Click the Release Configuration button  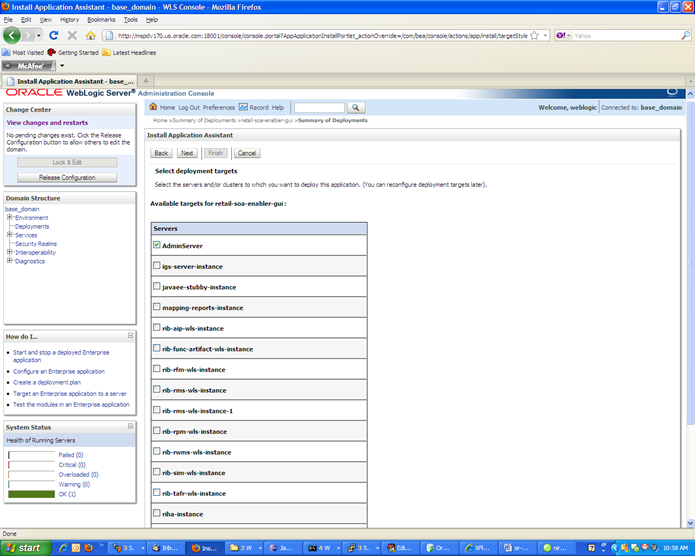(67, 178)
